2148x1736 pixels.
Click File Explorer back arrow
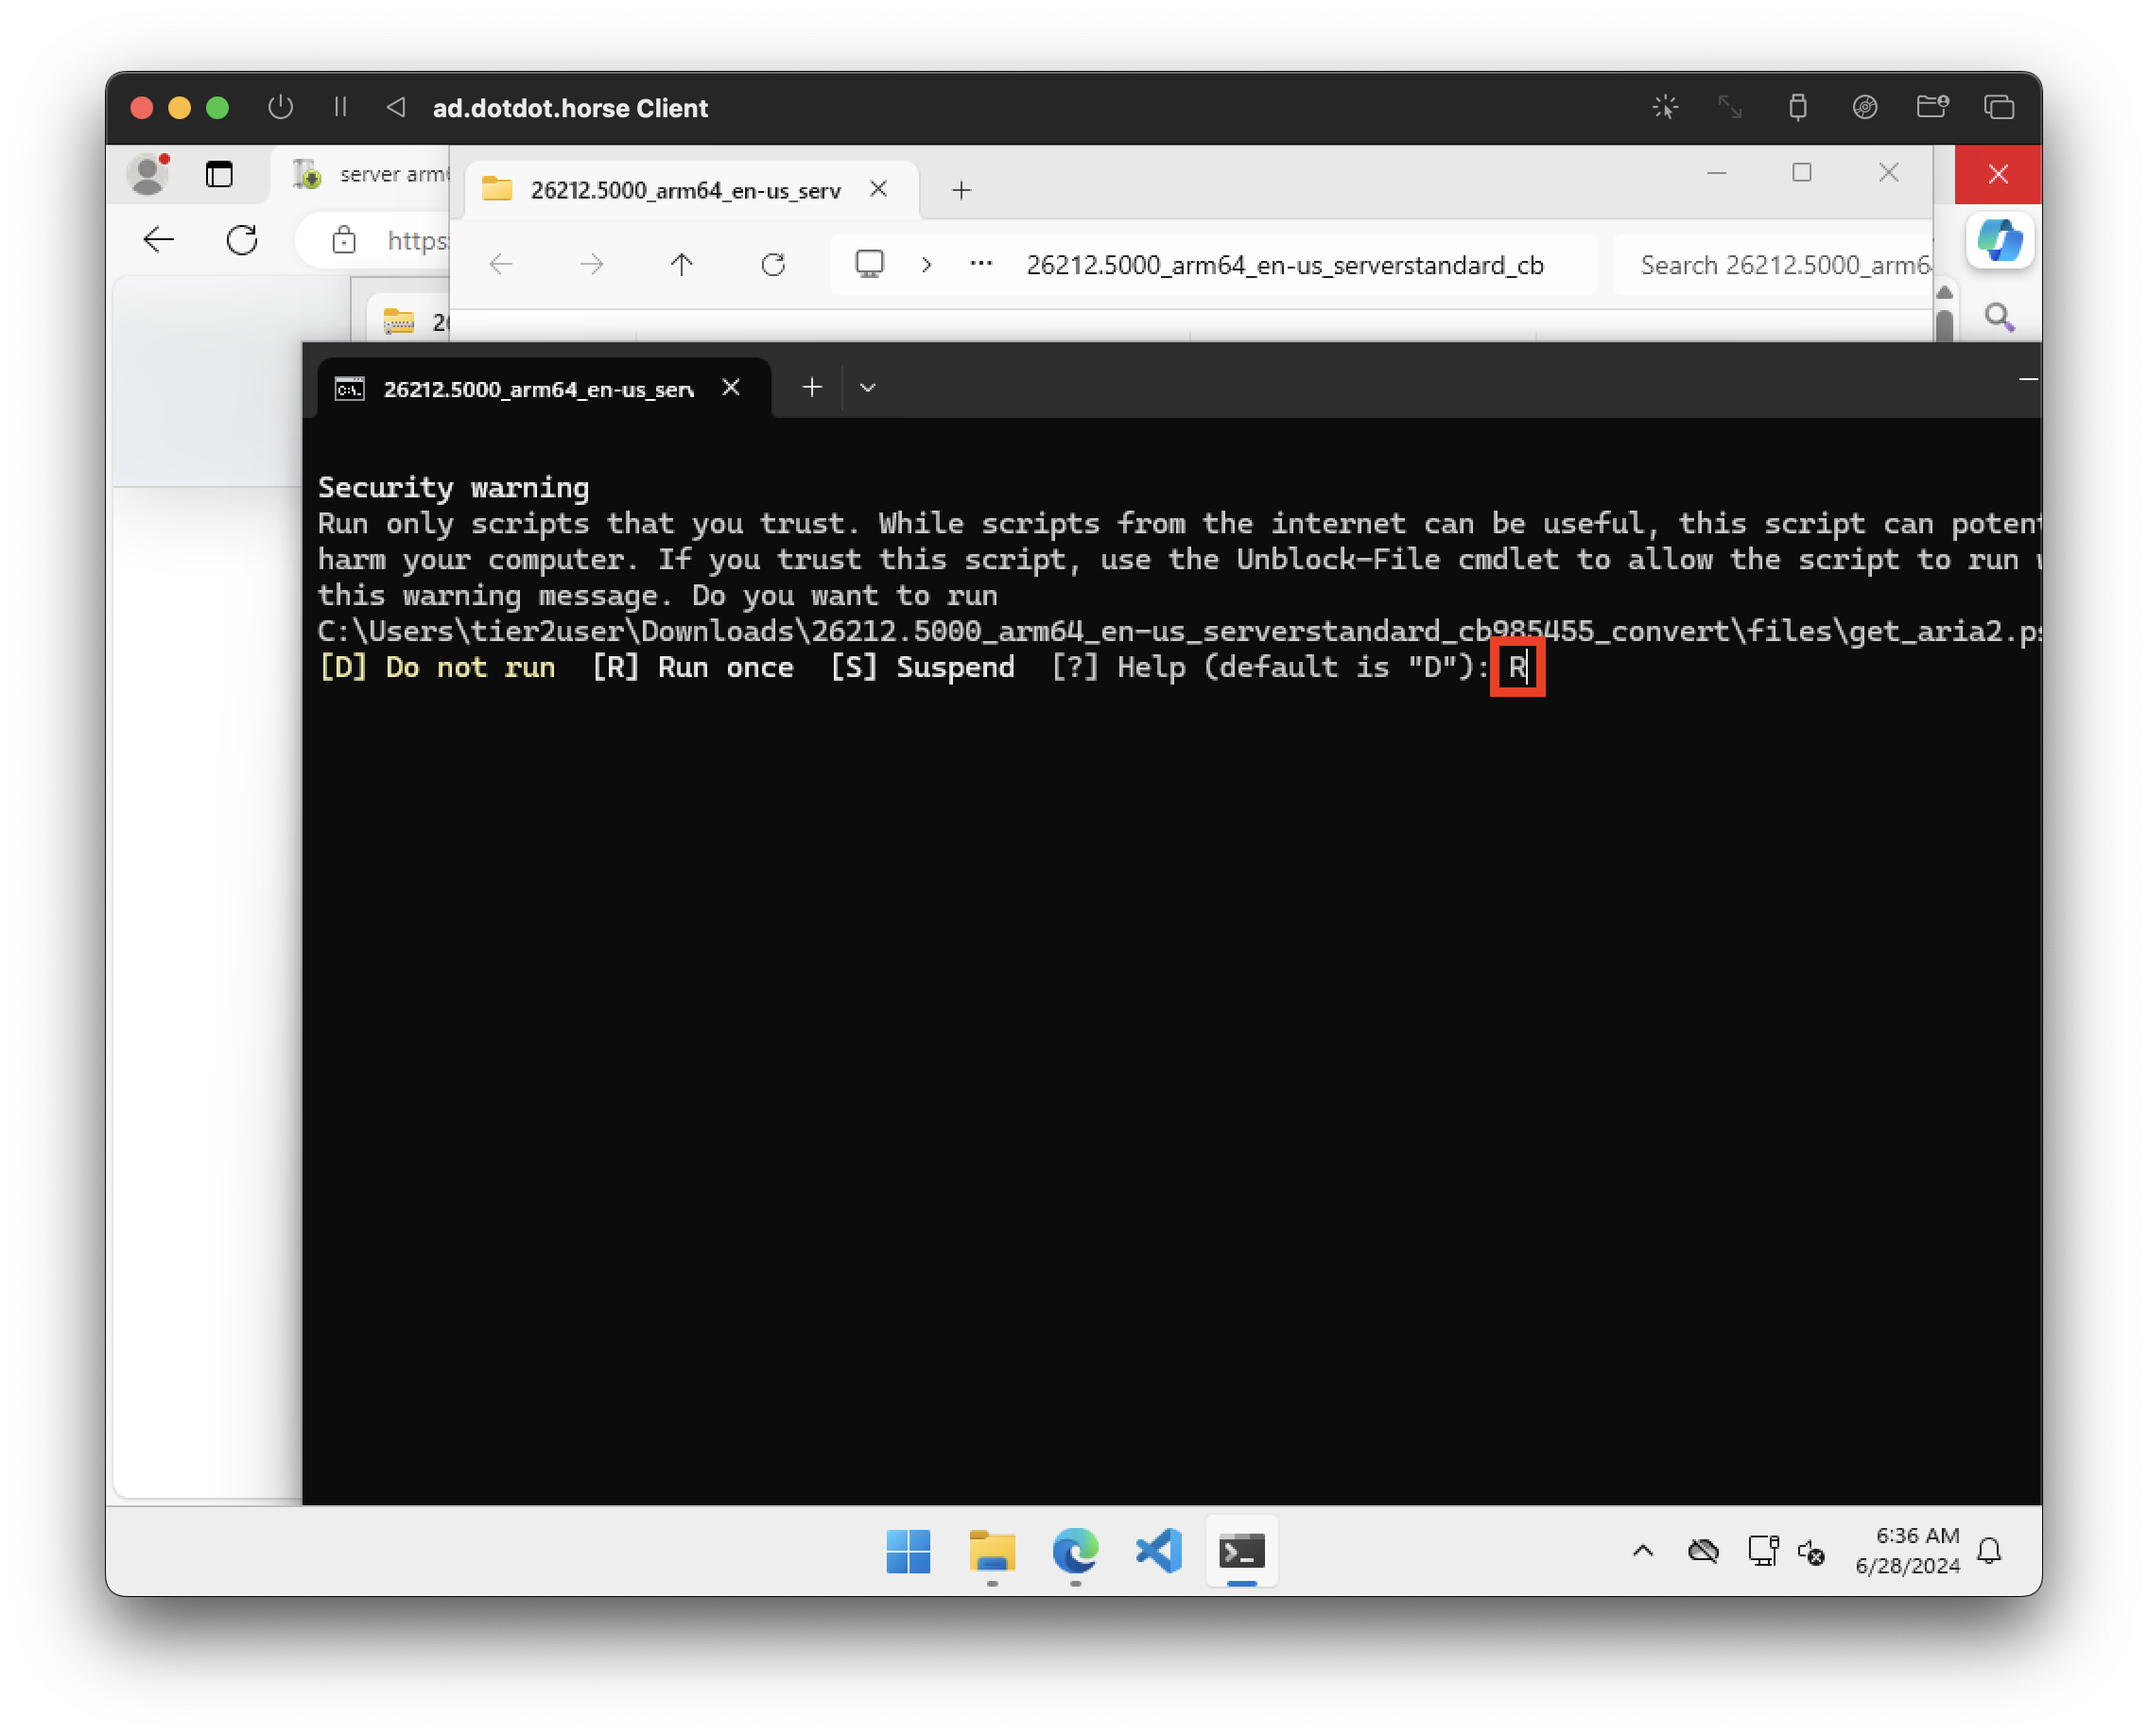(x=501, y=265)
